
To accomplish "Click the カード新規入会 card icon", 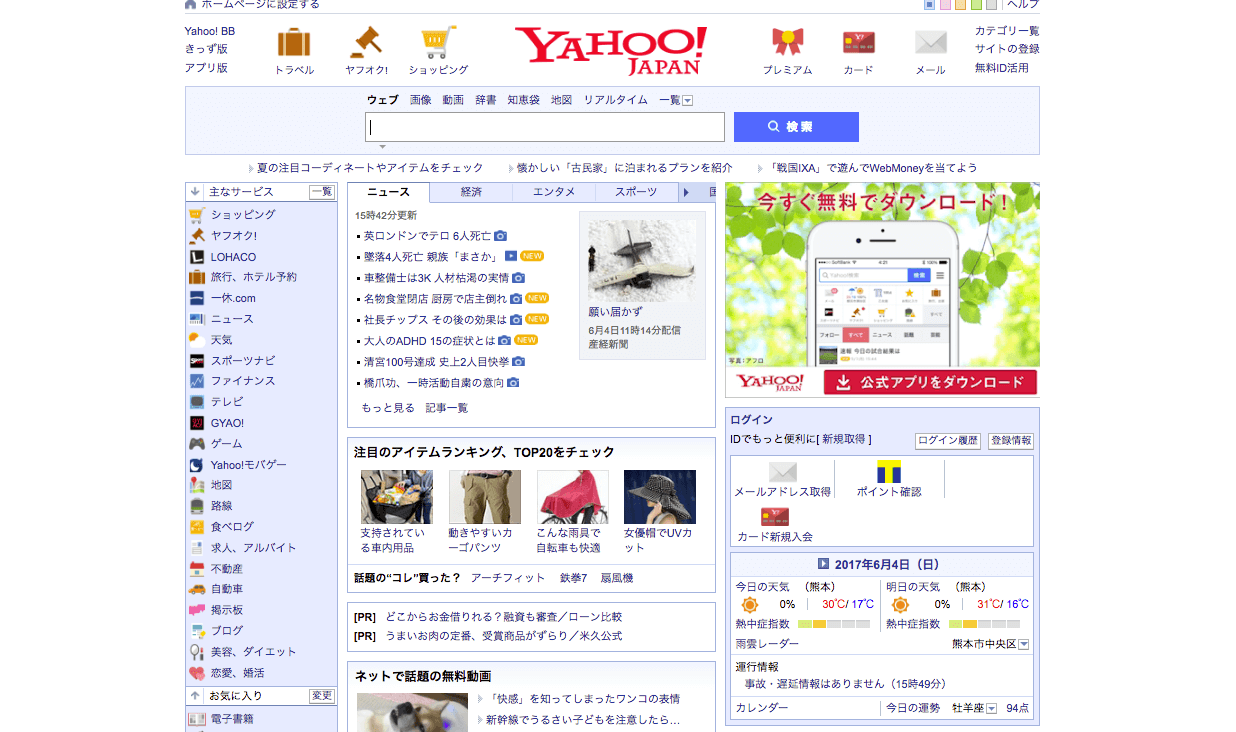I will (775, 516).
